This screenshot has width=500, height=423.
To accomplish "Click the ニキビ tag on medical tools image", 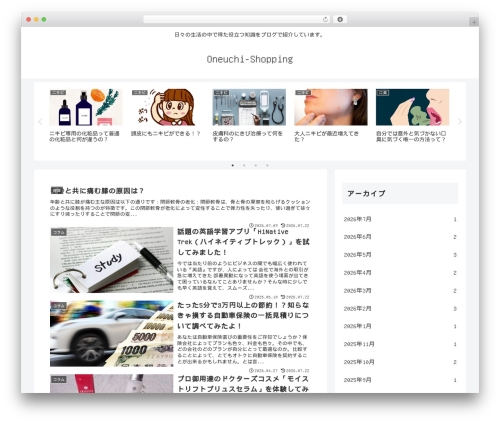I will (221, 92).
